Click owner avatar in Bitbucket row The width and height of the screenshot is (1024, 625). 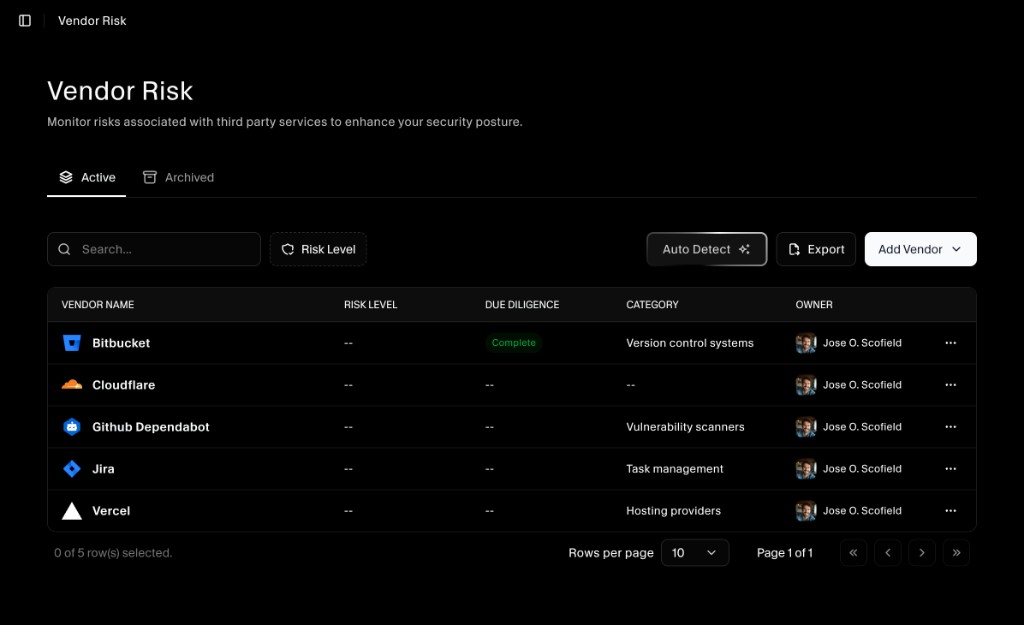[806, 343]
